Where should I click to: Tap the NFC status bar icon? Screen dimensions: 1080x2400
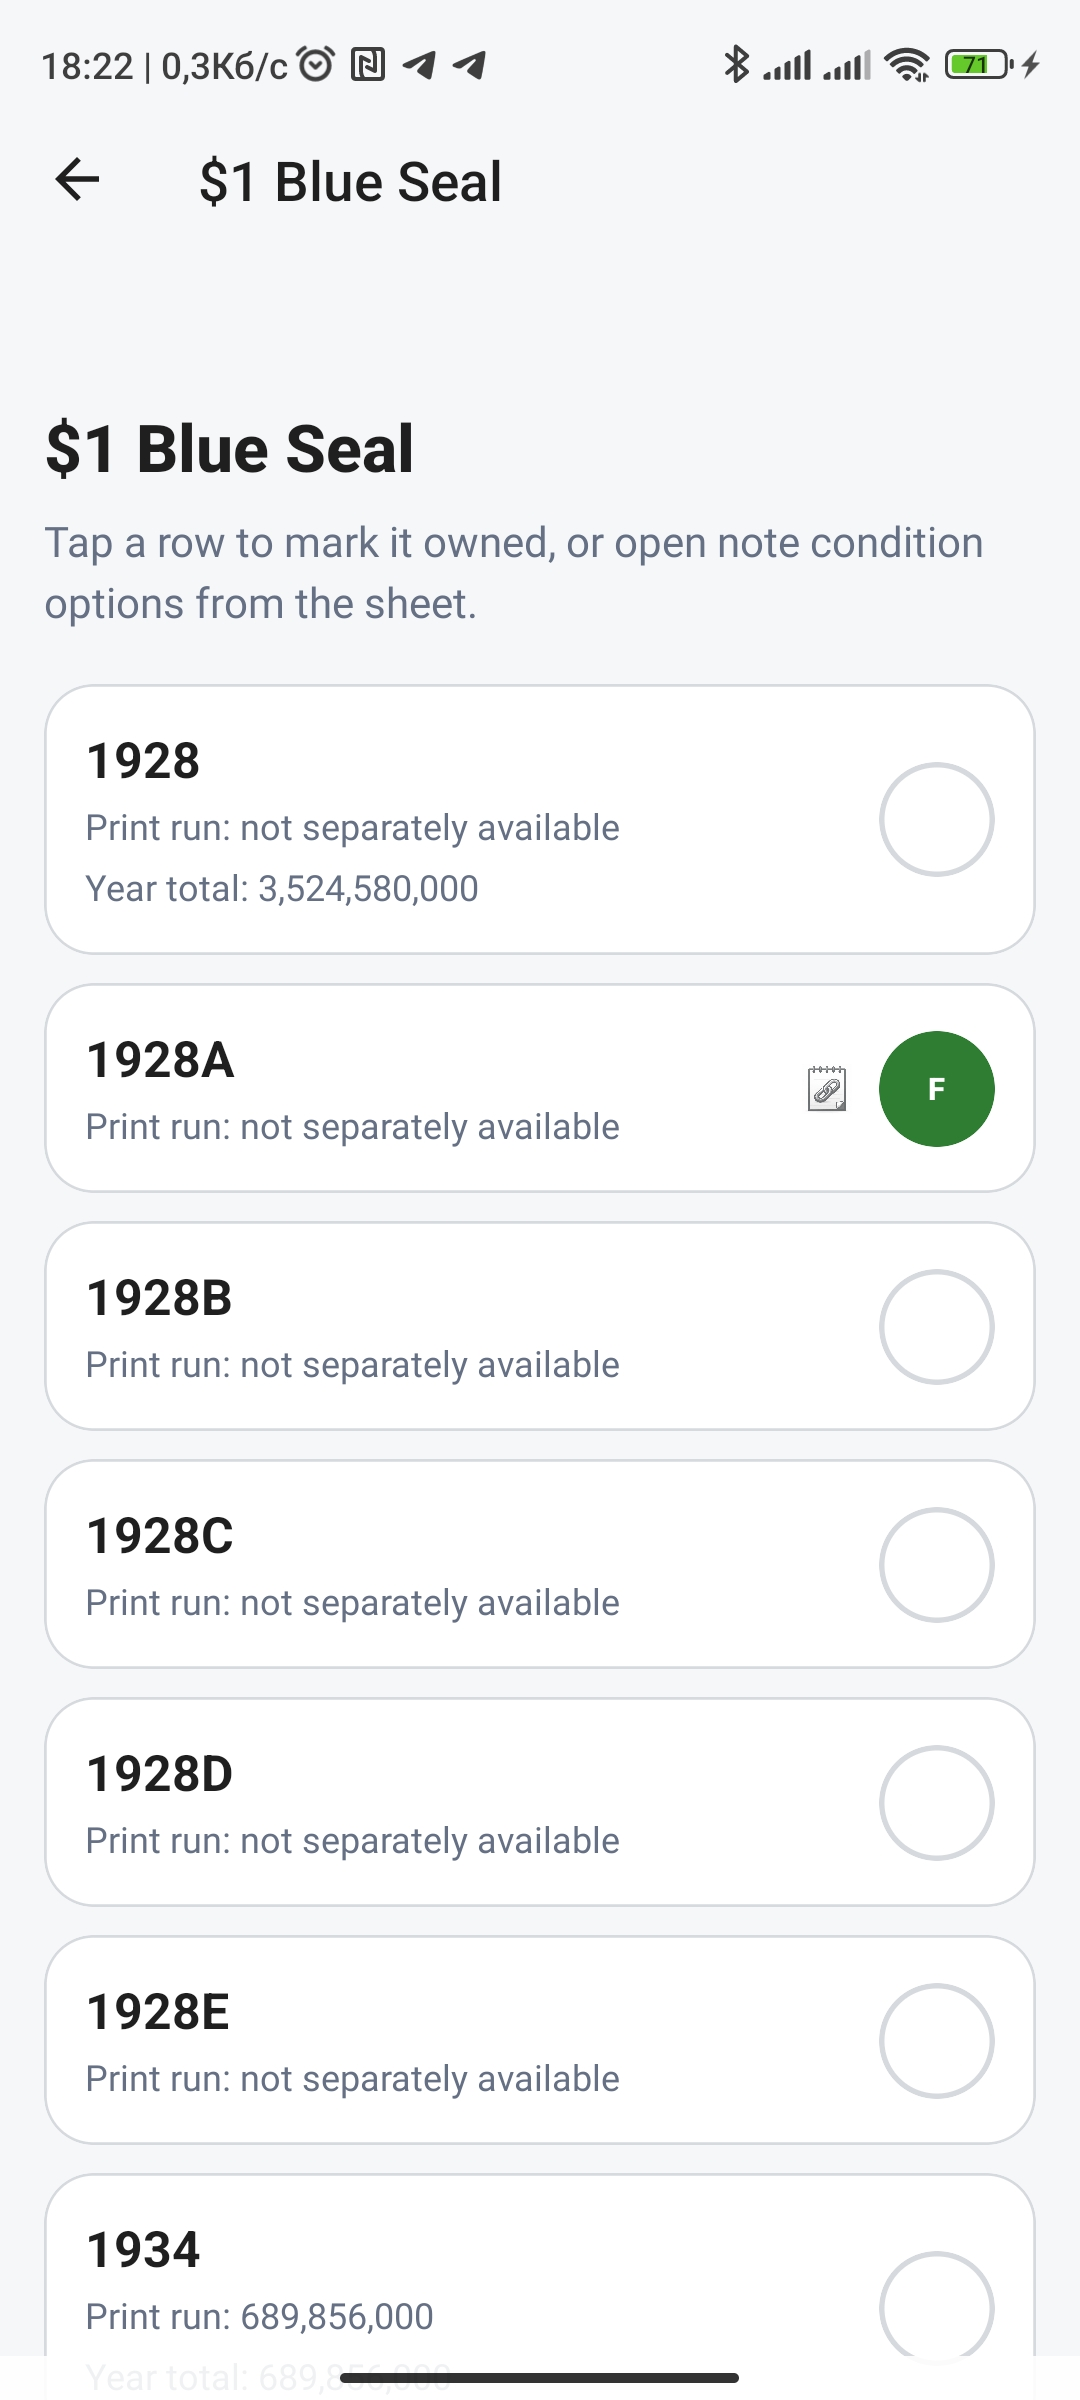pyautogui.click(x=368, y=65)
